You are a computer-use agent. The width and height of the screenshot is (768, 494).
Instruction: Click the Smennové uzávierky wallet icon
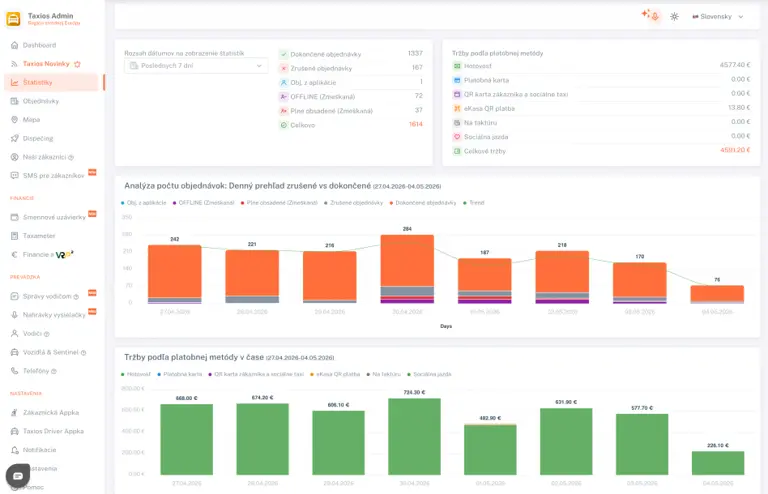pos(14,217)
